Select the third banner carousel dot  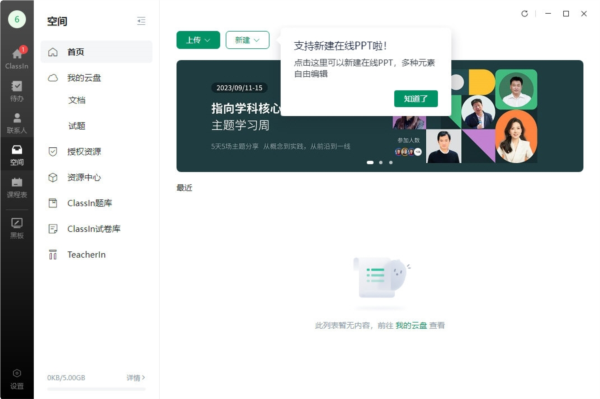click(x=391, y=163)
